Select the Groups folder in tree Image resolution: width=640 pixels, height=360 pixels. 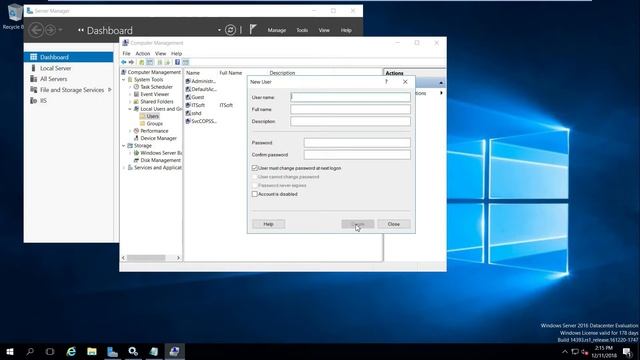pyautogui.click(x=154, y=124)
